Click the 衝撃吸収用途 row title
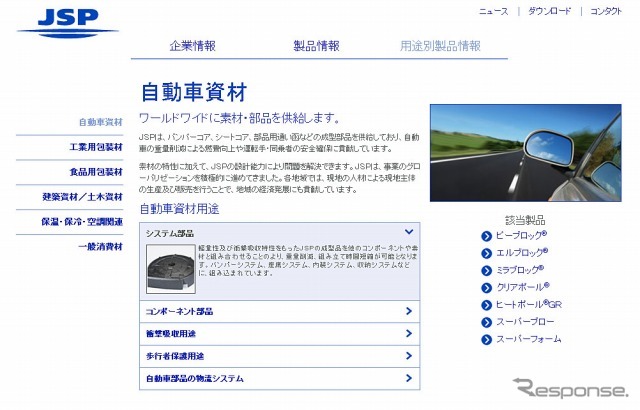 click(171, 334)
